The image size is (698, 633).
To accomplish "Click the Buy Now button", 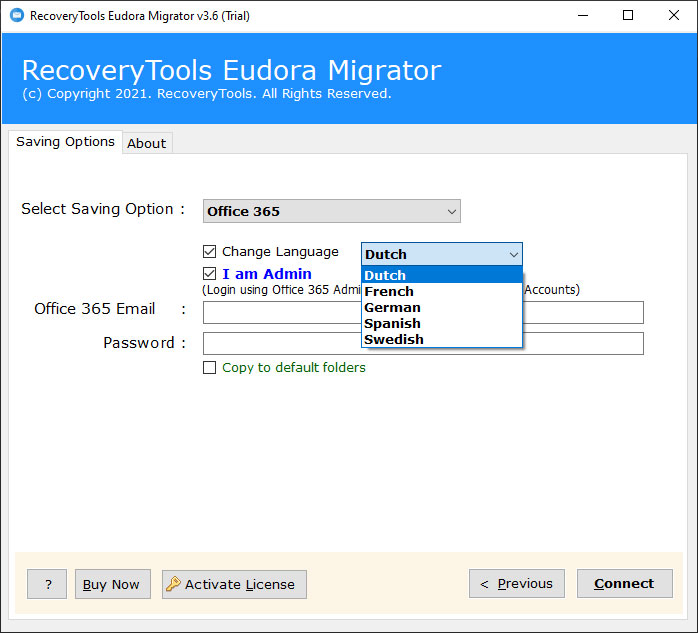I will [x=113, y=584].
